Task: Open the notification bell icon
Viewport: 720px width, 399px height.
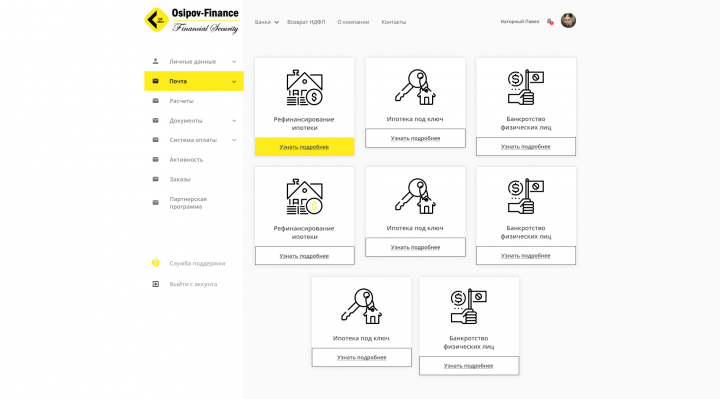Action: pos(550,22)
